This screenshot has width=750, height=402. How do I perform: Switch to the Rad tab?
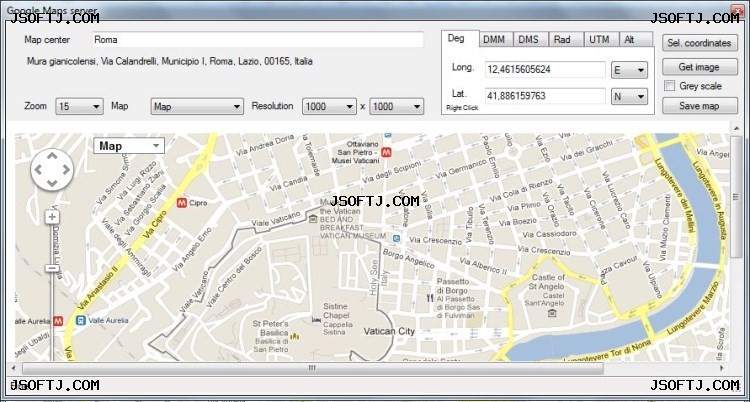pos(566,40)
